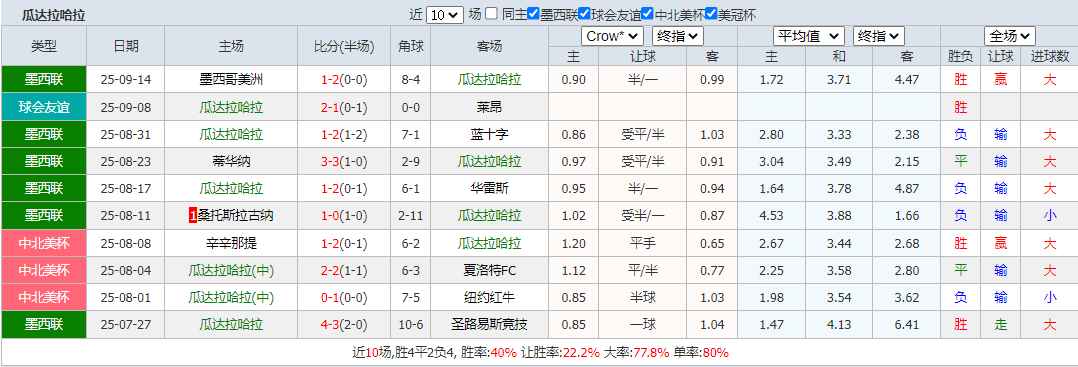Click the 比分(半场) column header
Image resolution: width=1078 pixels, height=367 pixels.
[x=344, y=46]
